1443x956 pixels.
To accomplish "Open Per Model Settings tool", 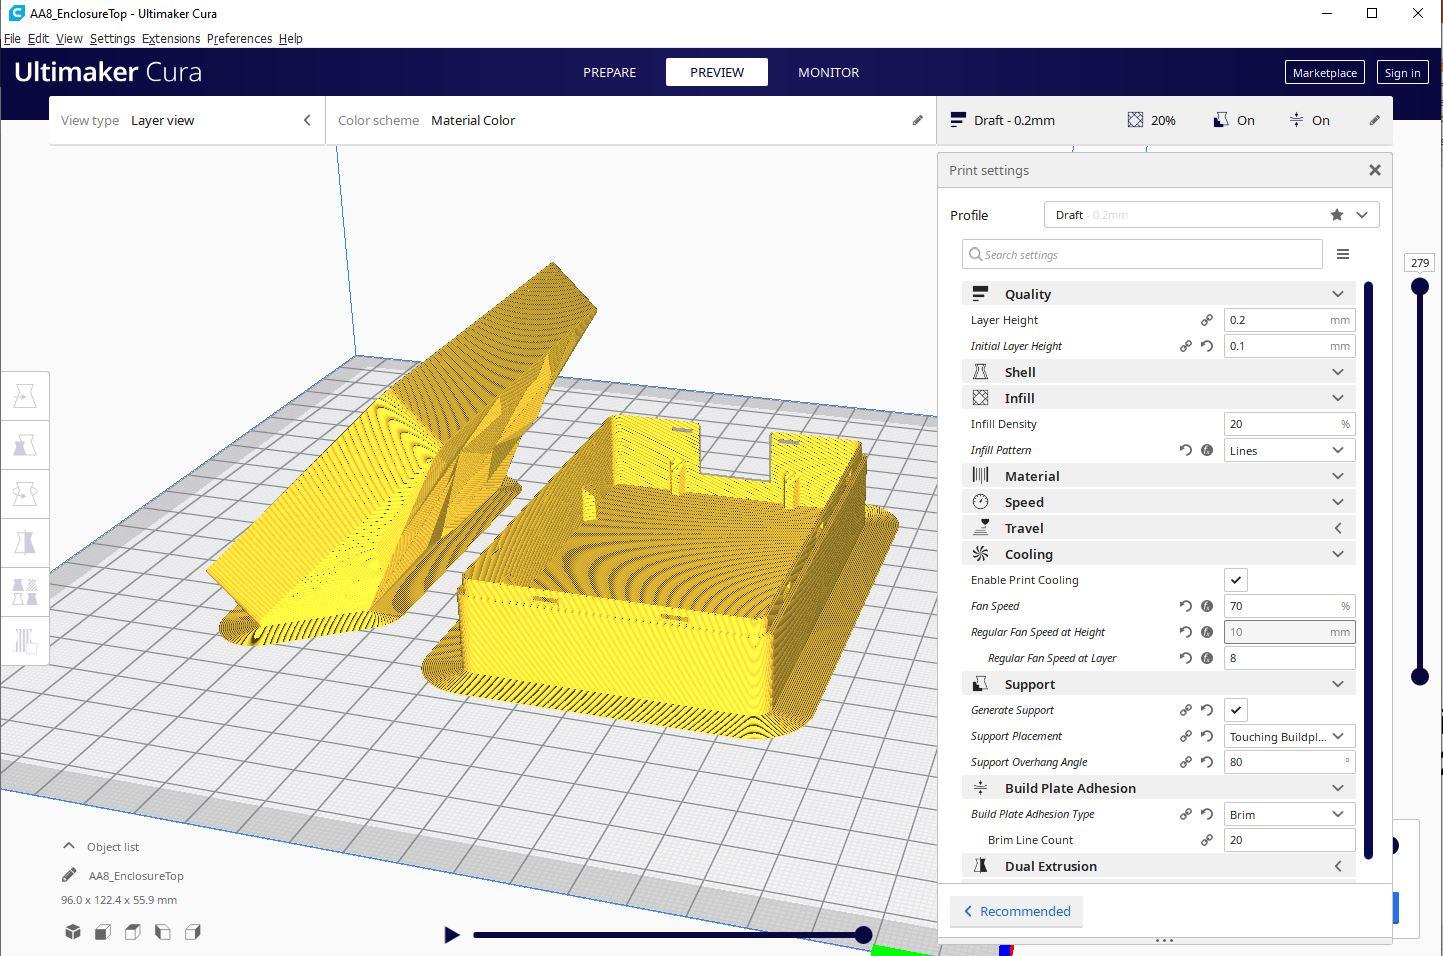I will [25, 592].
